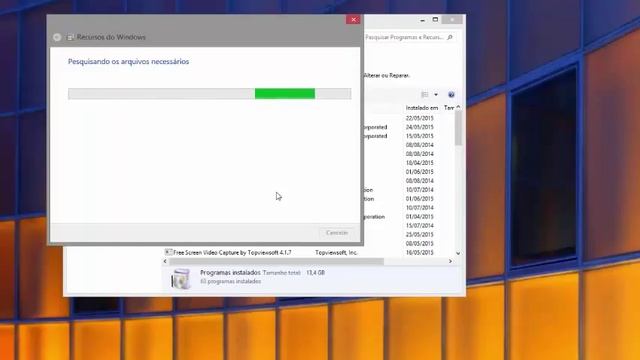Click the horizontal scrollbar right arrow
640x360 pixels.
tap(450, 261)
